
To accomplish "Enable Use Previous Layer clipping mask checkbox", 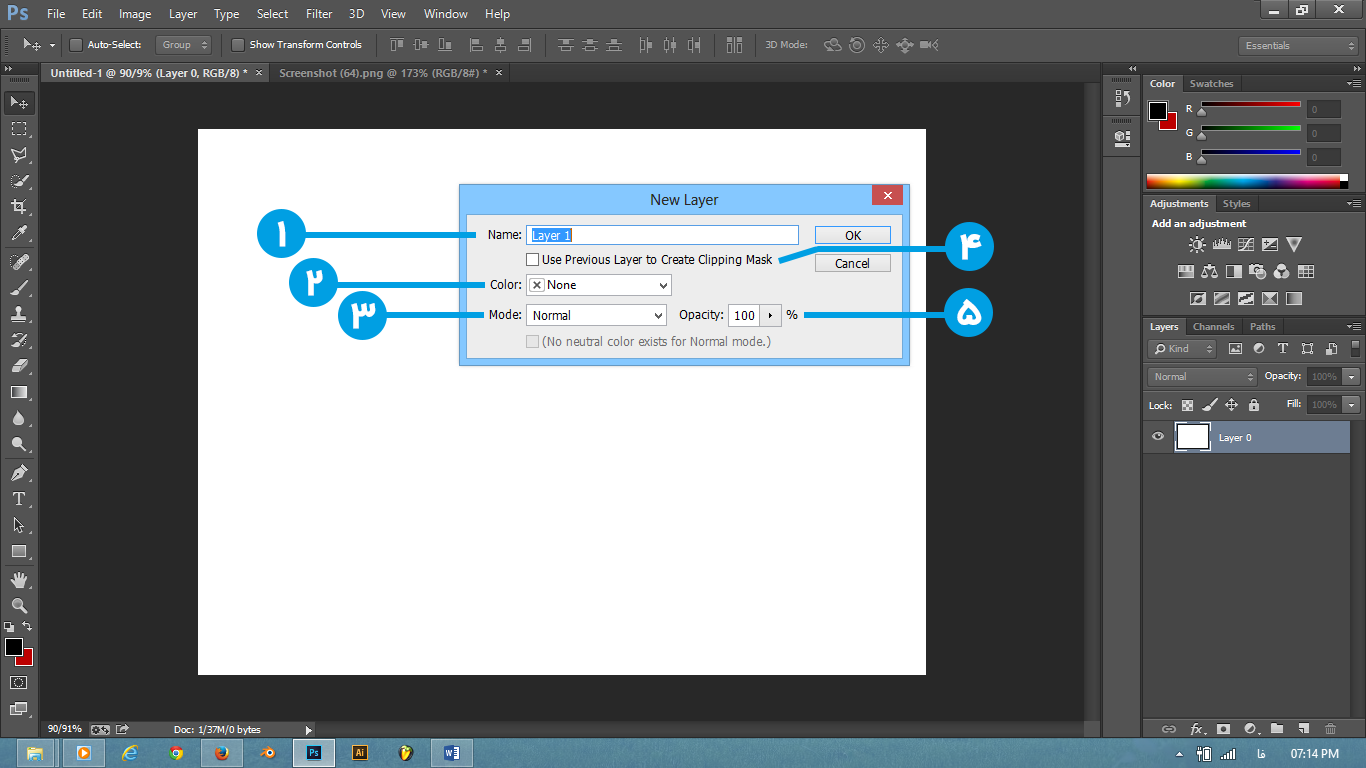I will pyautogui.click(x=533, y=260).
